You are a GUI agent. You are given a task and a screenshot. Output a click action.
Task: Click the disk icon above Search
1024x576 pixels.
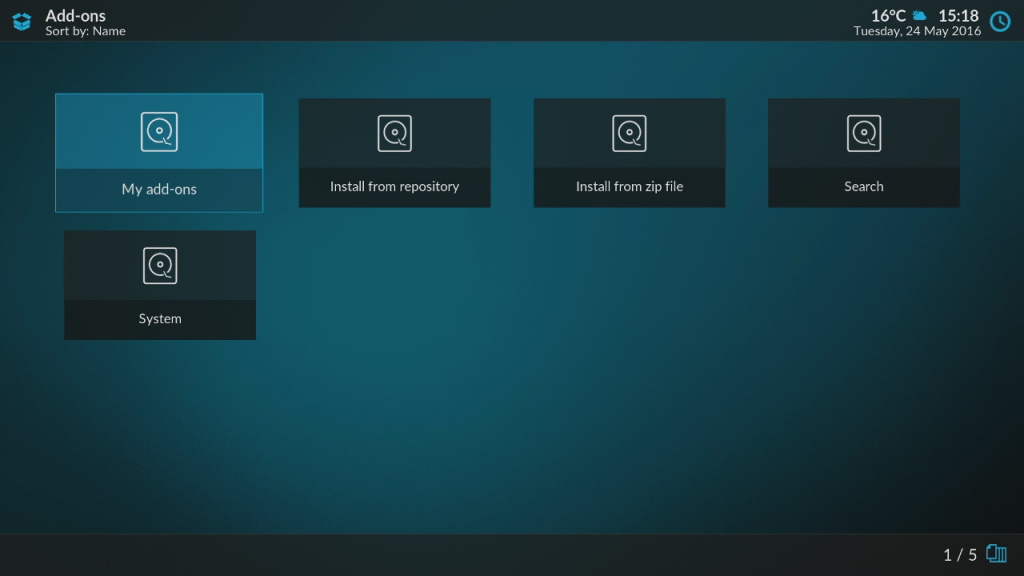click(x=864, y=133)
